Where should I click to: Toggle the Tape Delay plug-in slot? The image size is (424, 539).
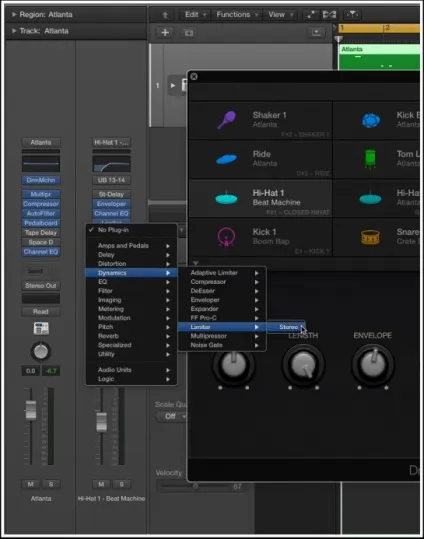(41, 233)
